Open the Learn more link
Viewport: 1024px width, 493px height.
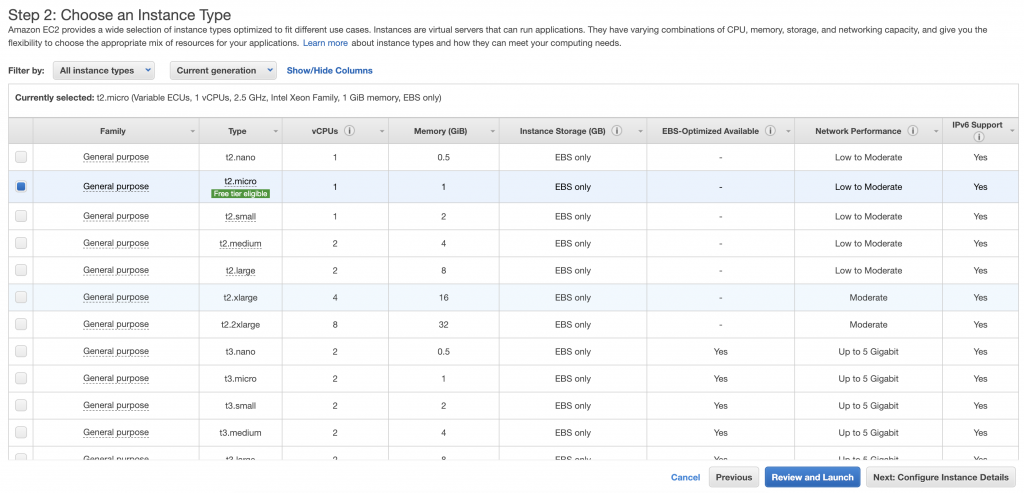pyautogui.click(x=325, y=43)
